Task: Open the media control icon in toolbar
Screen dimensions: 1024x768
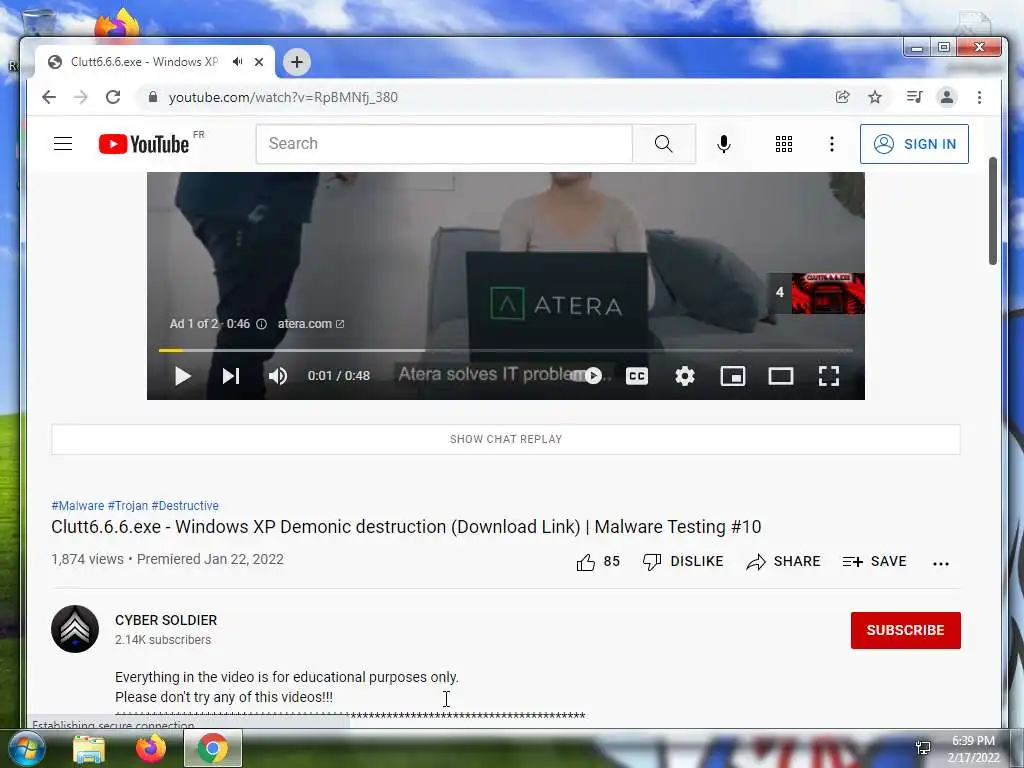Action: 914,97
